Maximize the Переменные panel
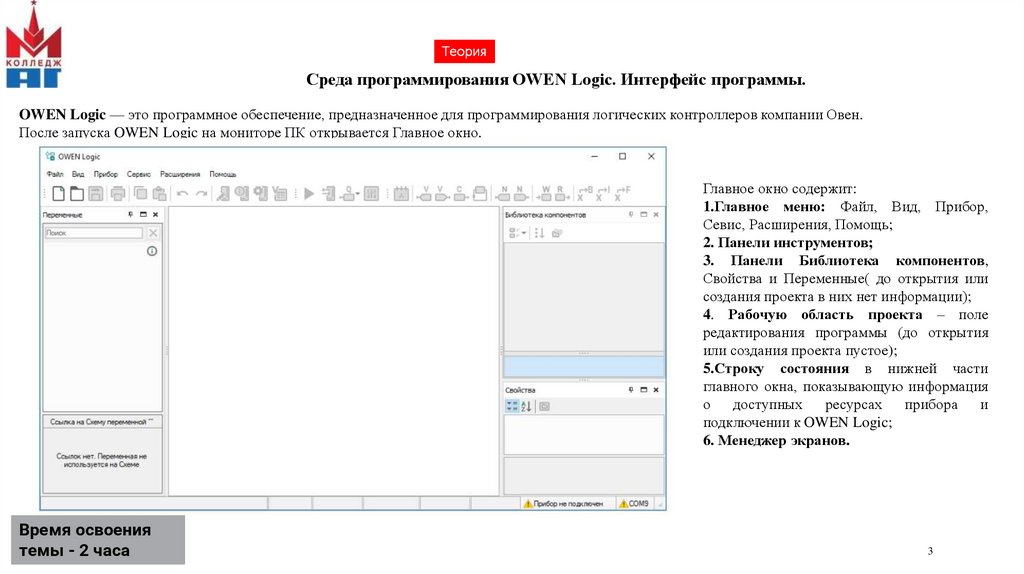Screen dimensions: 1024x574 coord(143,214)
